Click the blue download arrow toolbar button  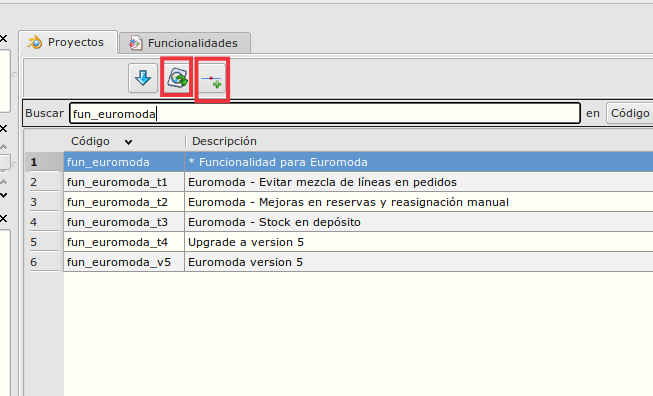click(x=143, y=78)
